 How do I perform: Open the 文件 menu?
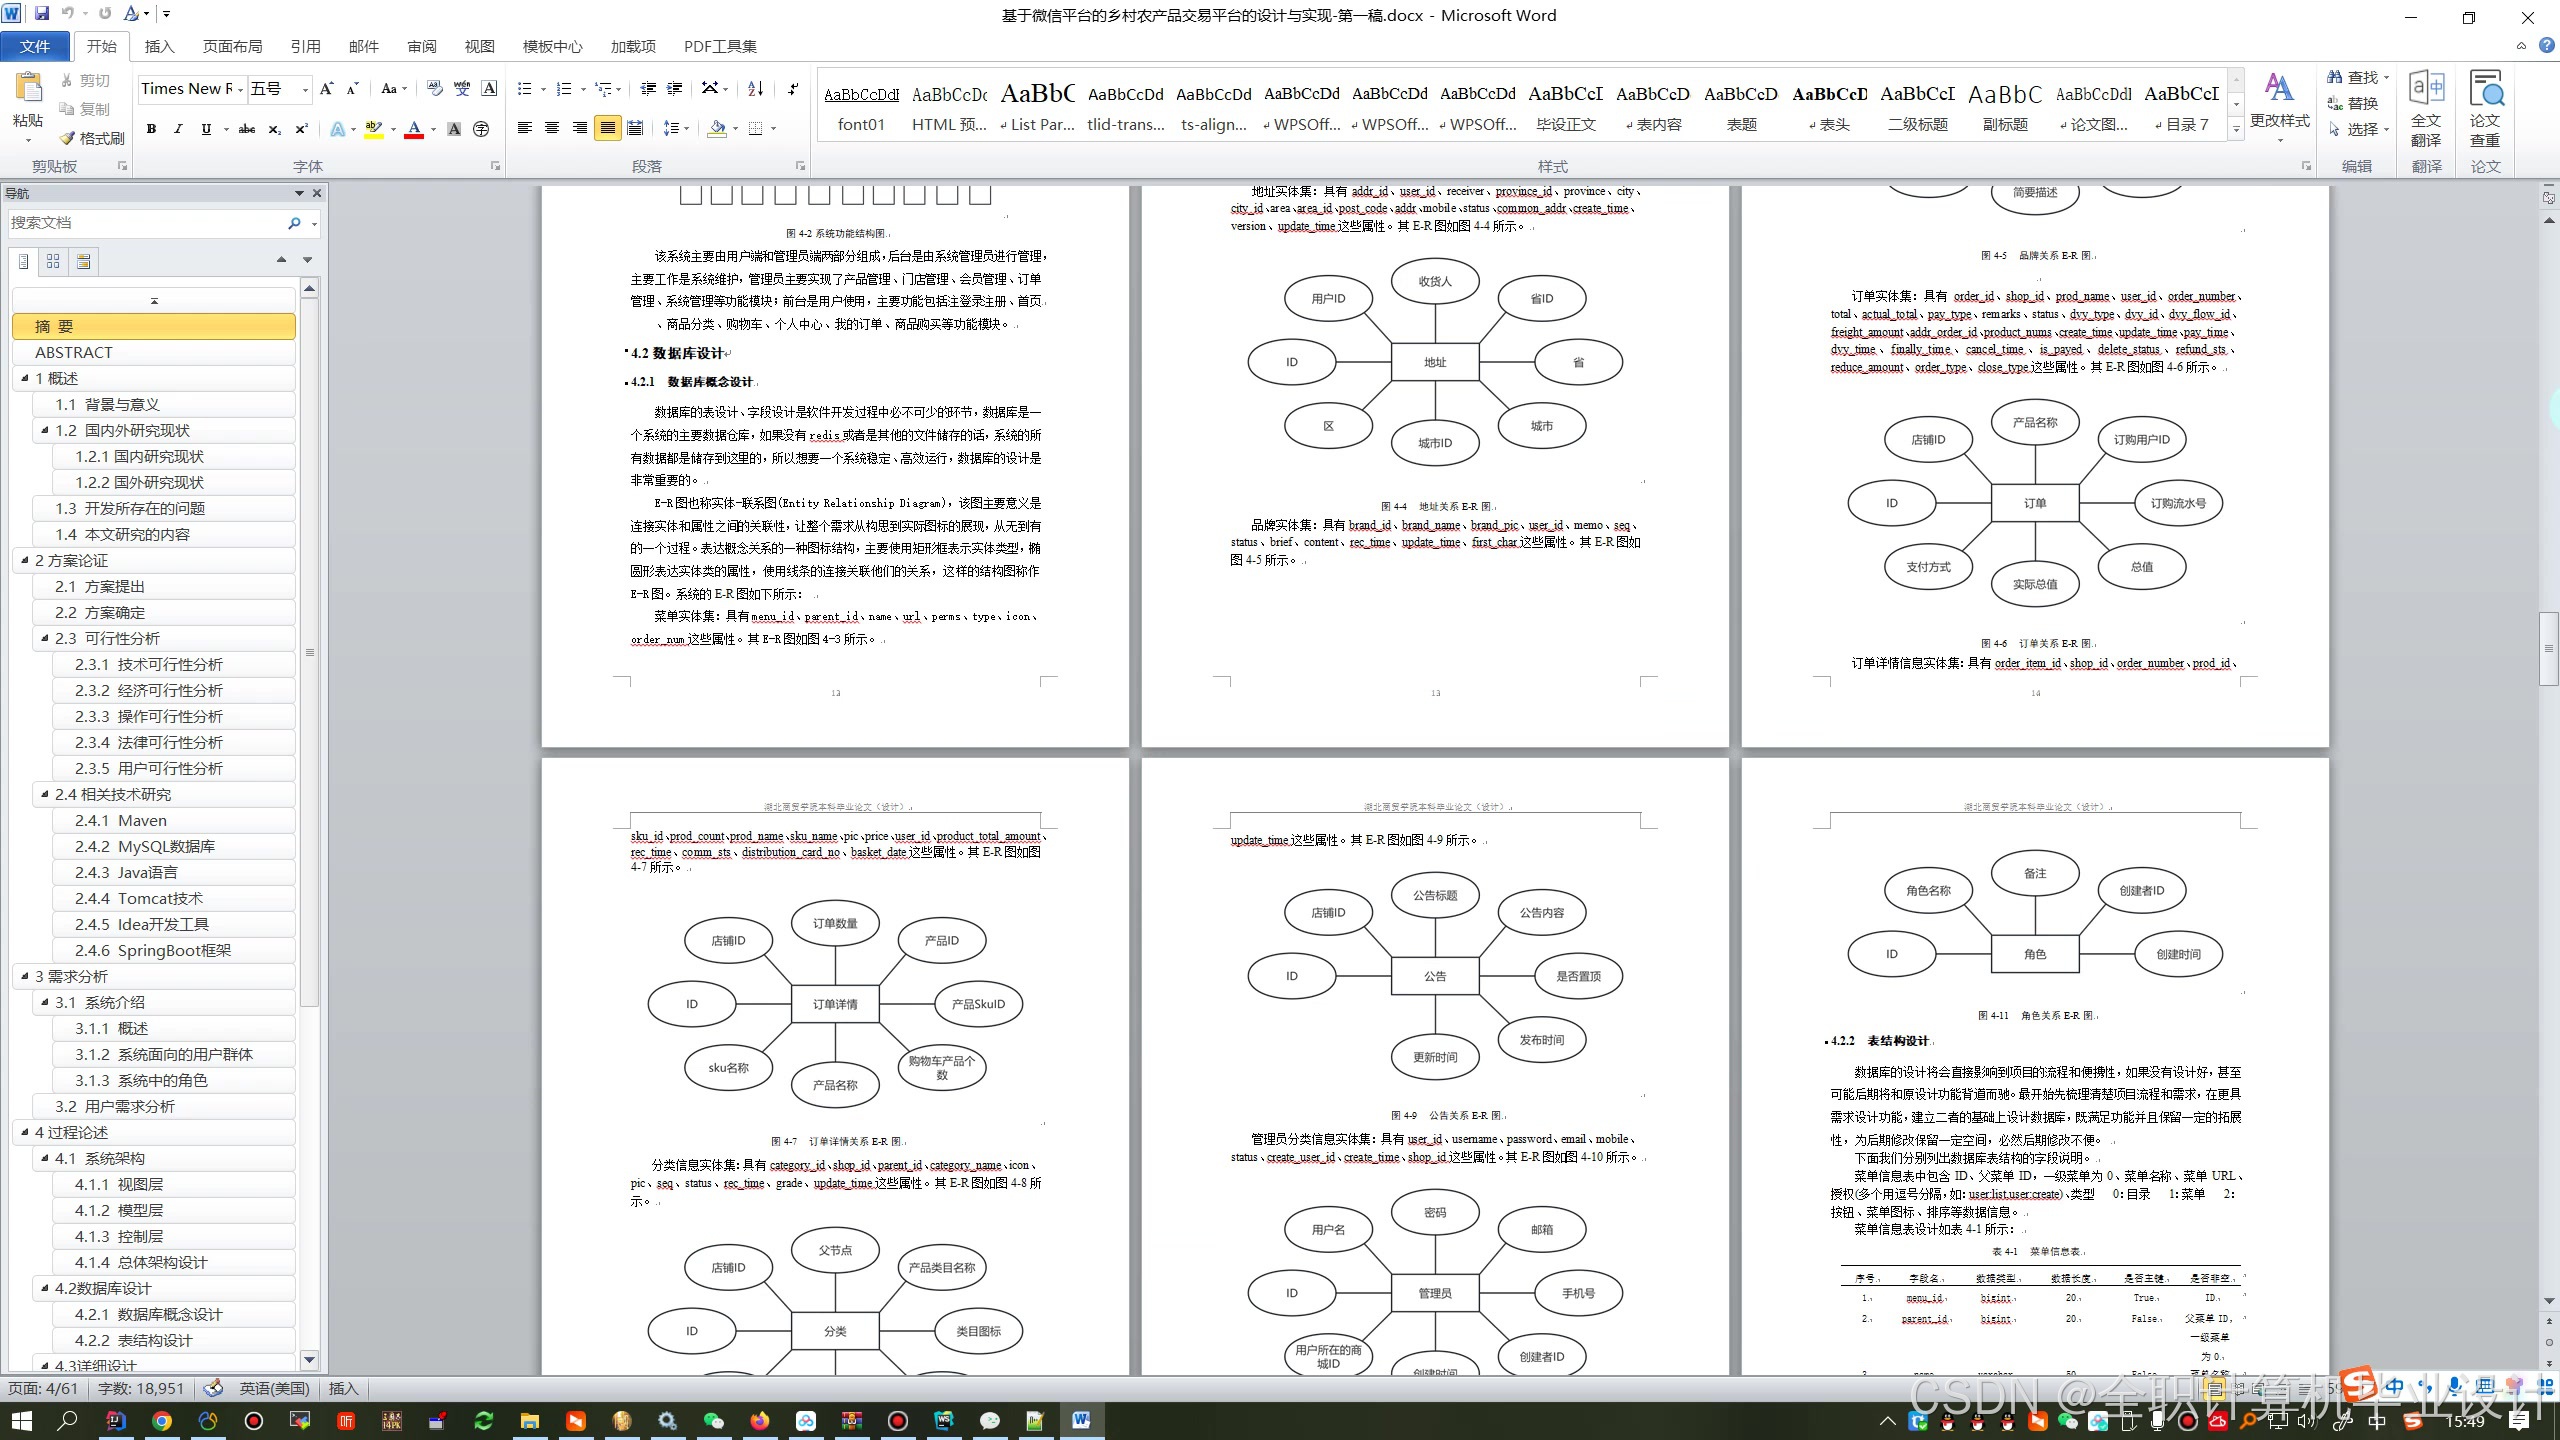pos(35,46)
